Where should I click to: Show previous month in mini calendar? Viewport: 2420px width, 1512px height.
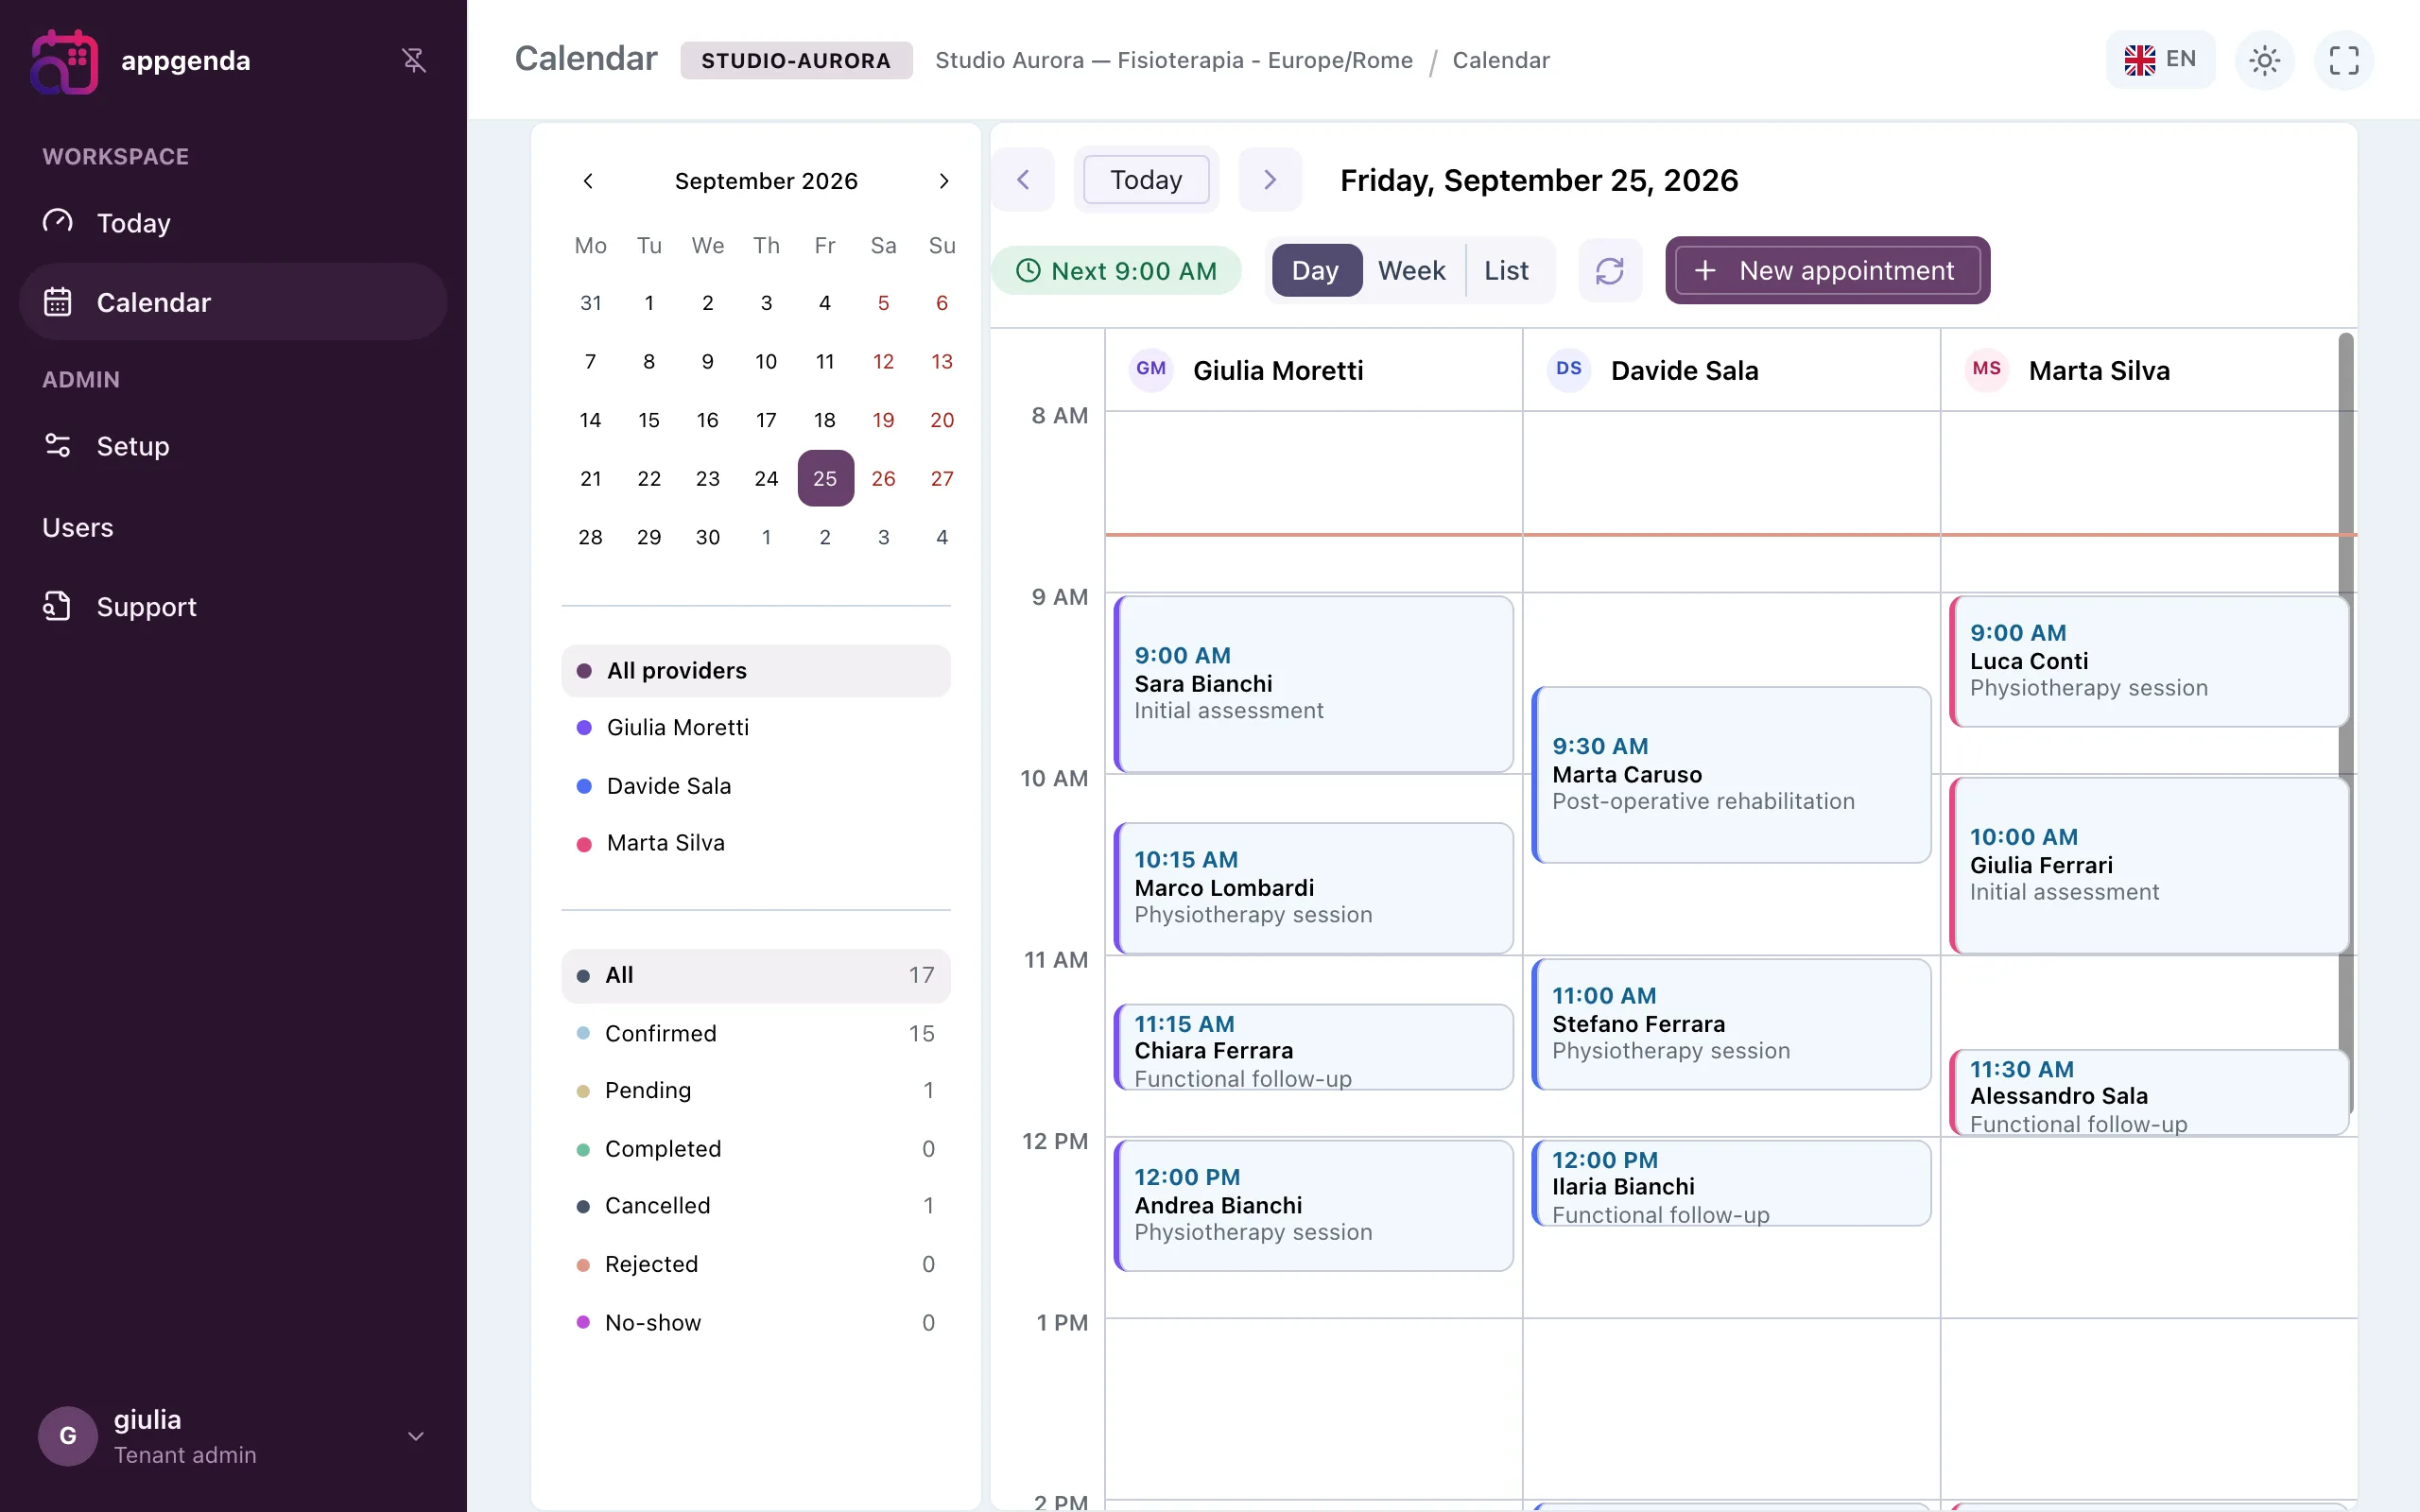click(x=588, y=181)
